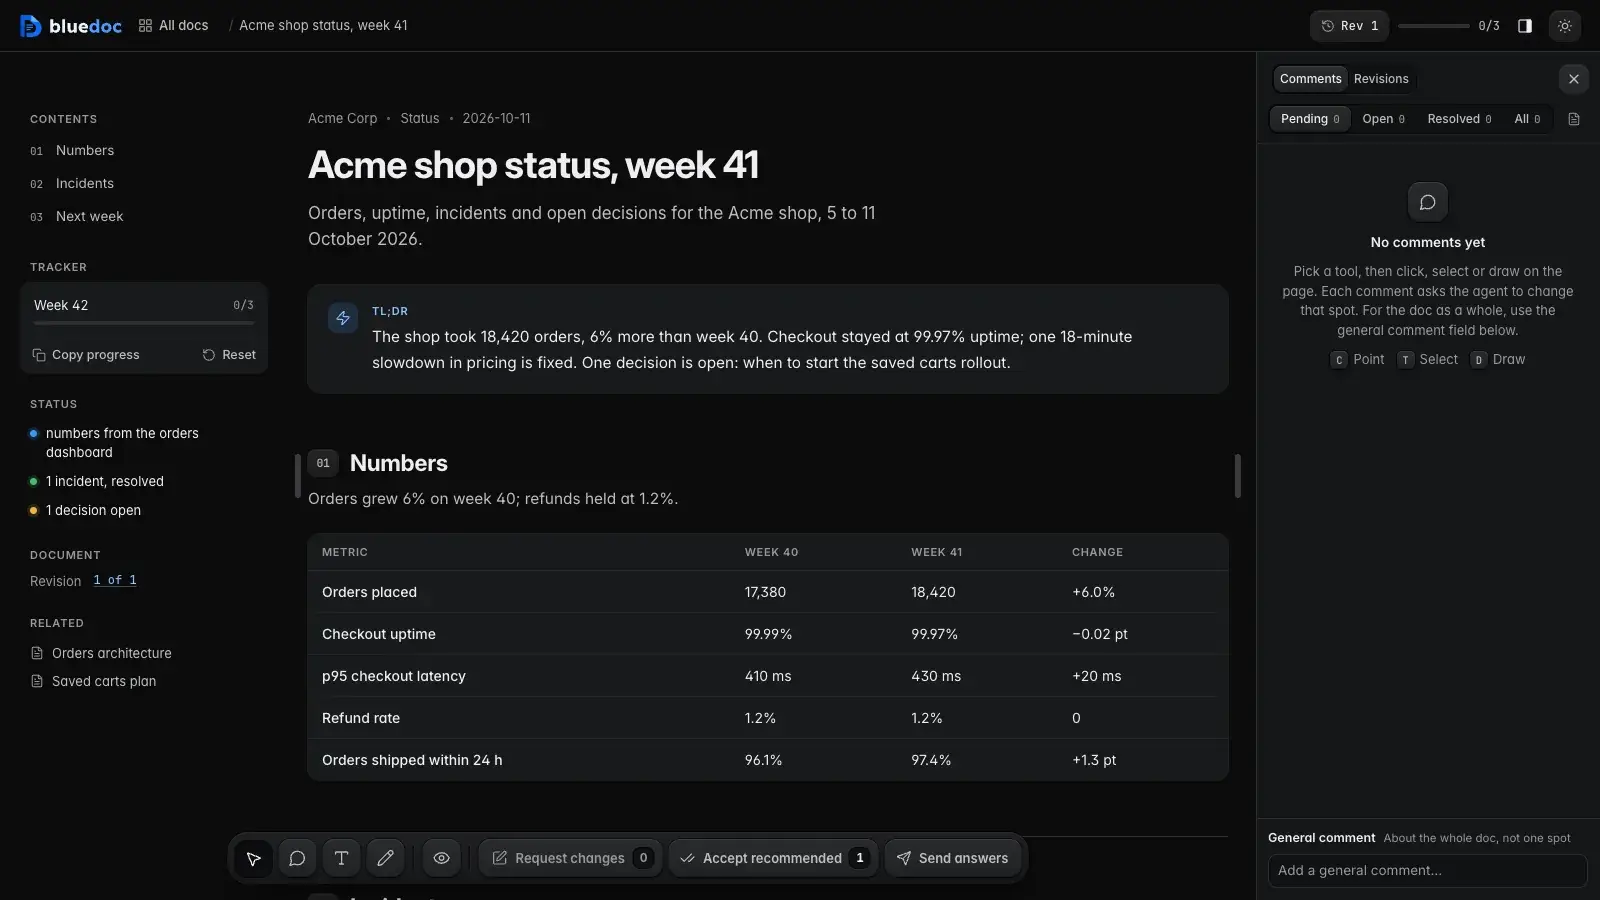The height and width of the screenshot is (900, 1600).
Task: Click Accept recommended button
Action: (x=773, y=858)
